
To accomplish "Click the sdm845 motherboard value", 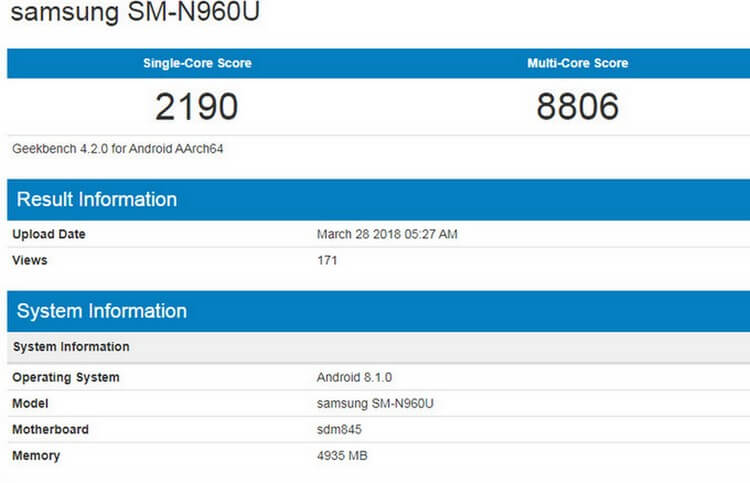I will coord(339,429).
